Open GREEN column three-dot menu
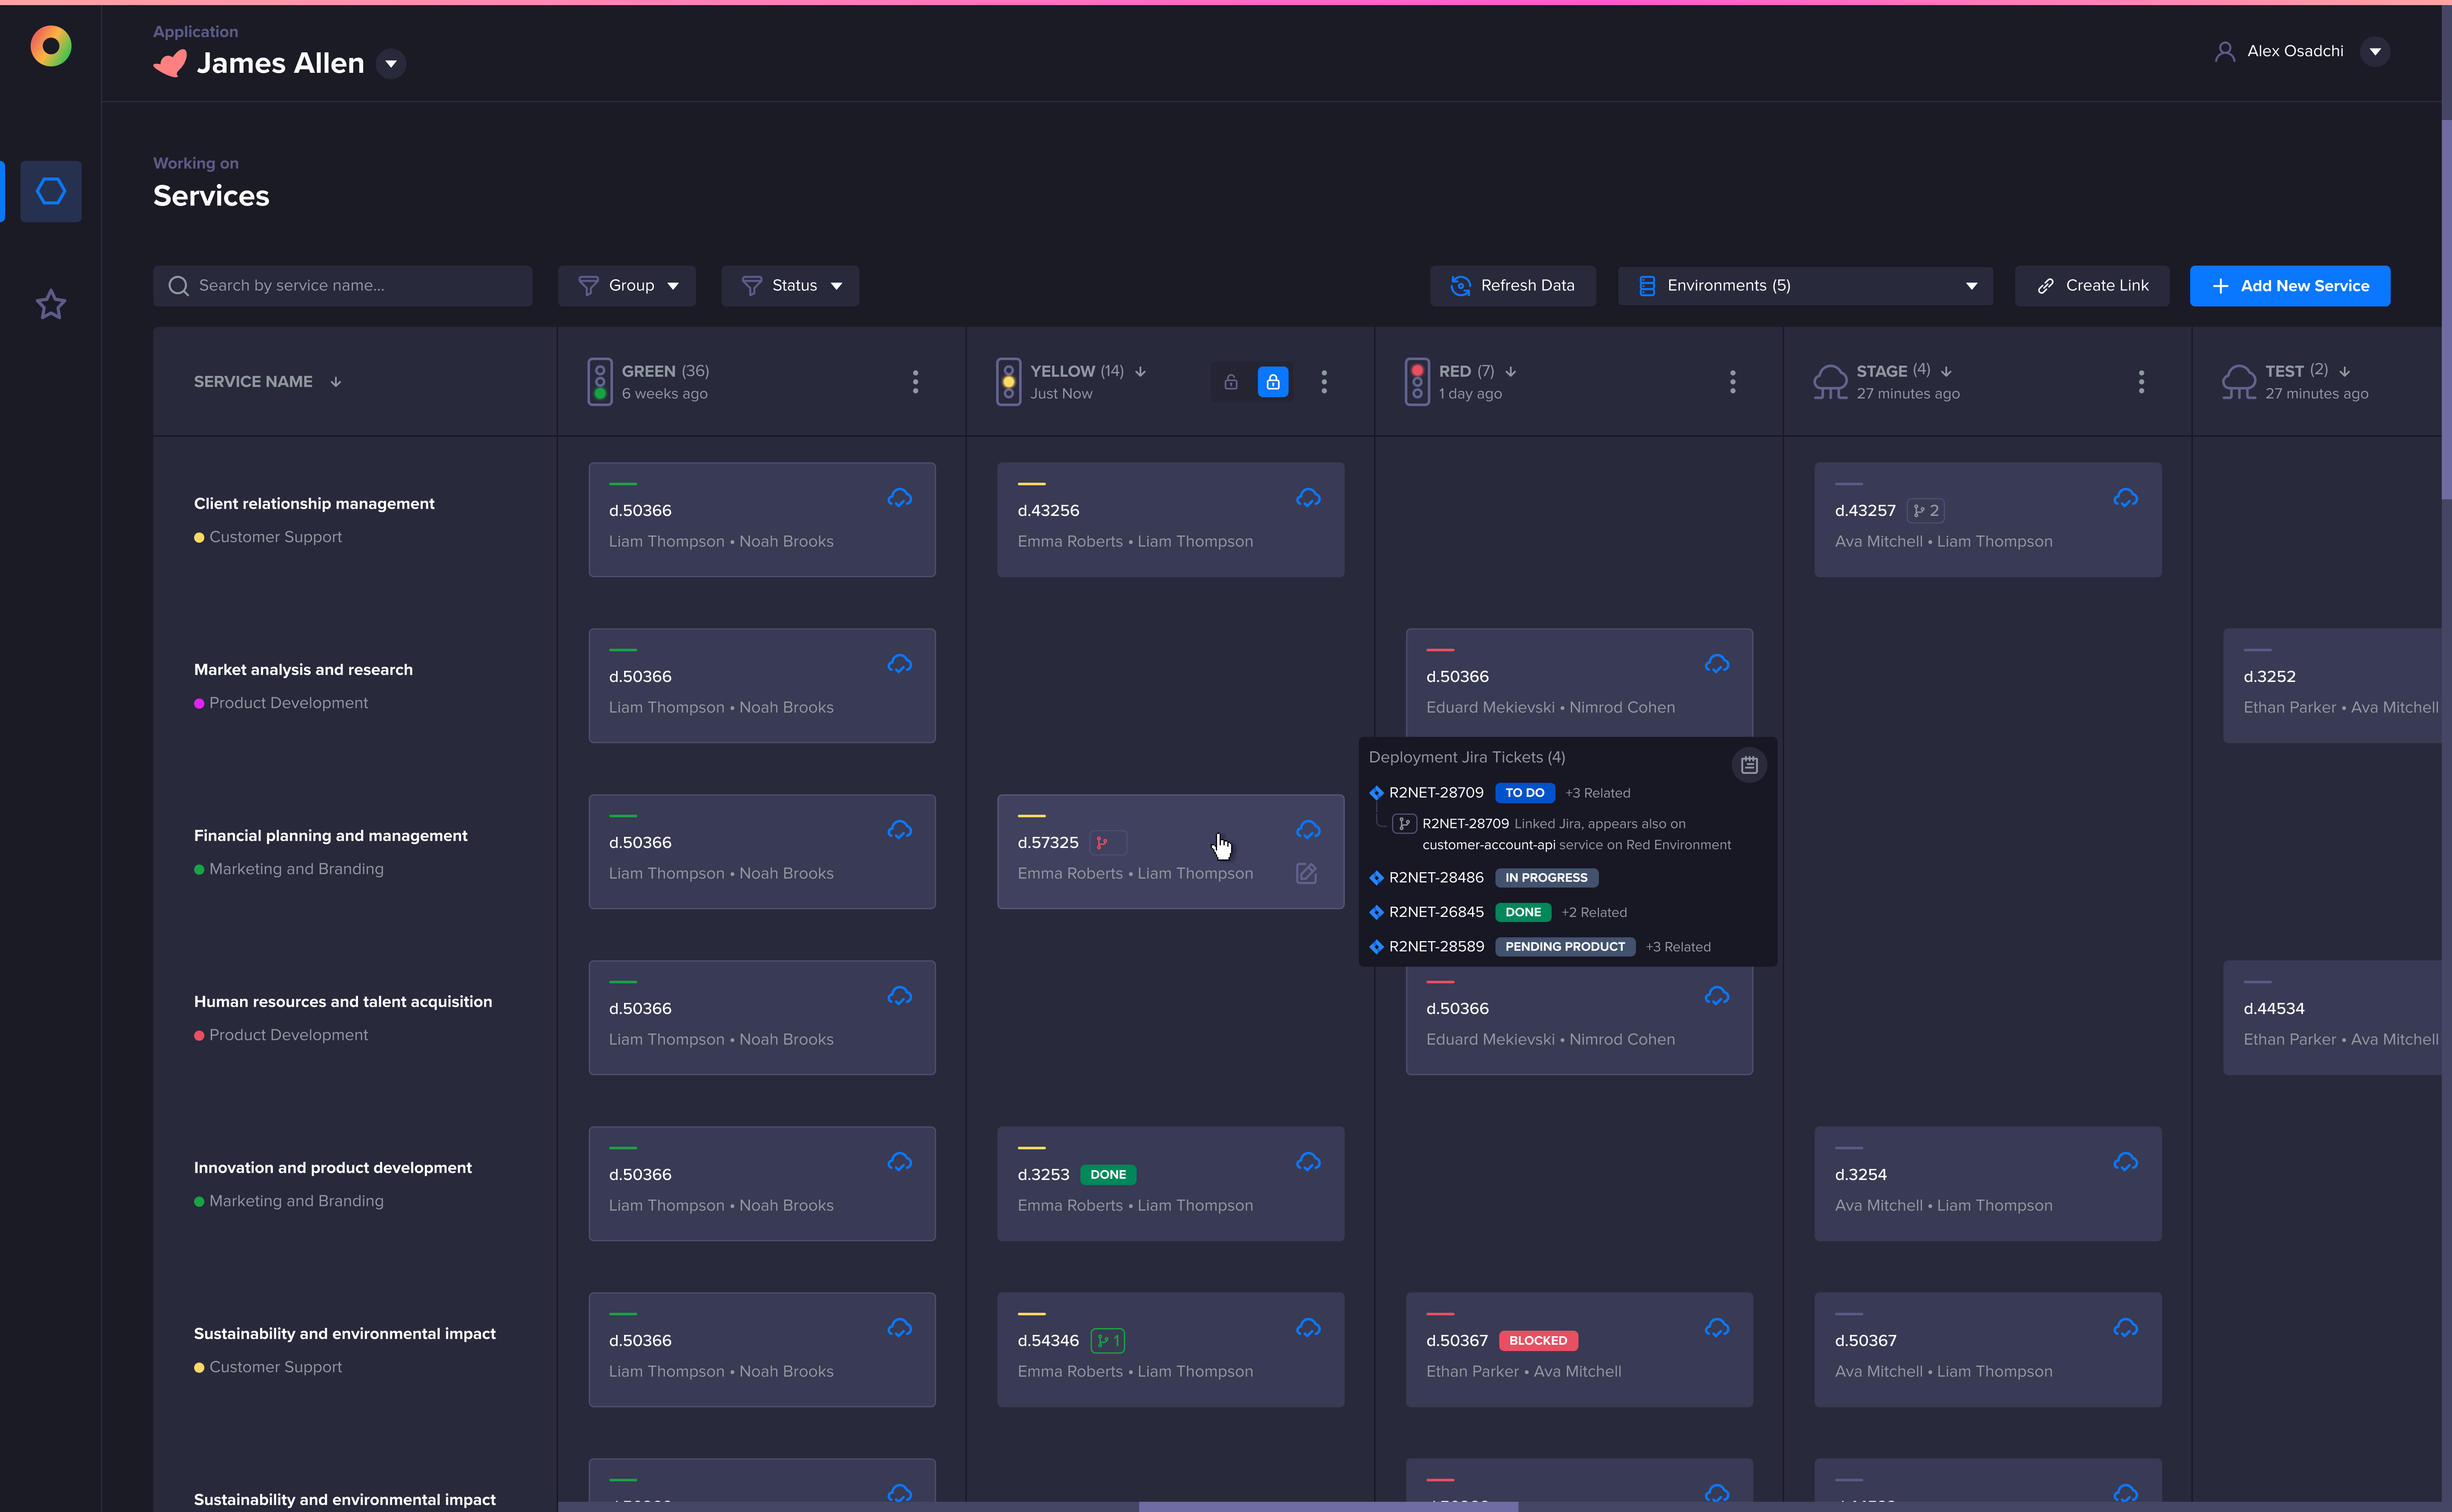2452x1512 pixels. click(x=915, y=382)
